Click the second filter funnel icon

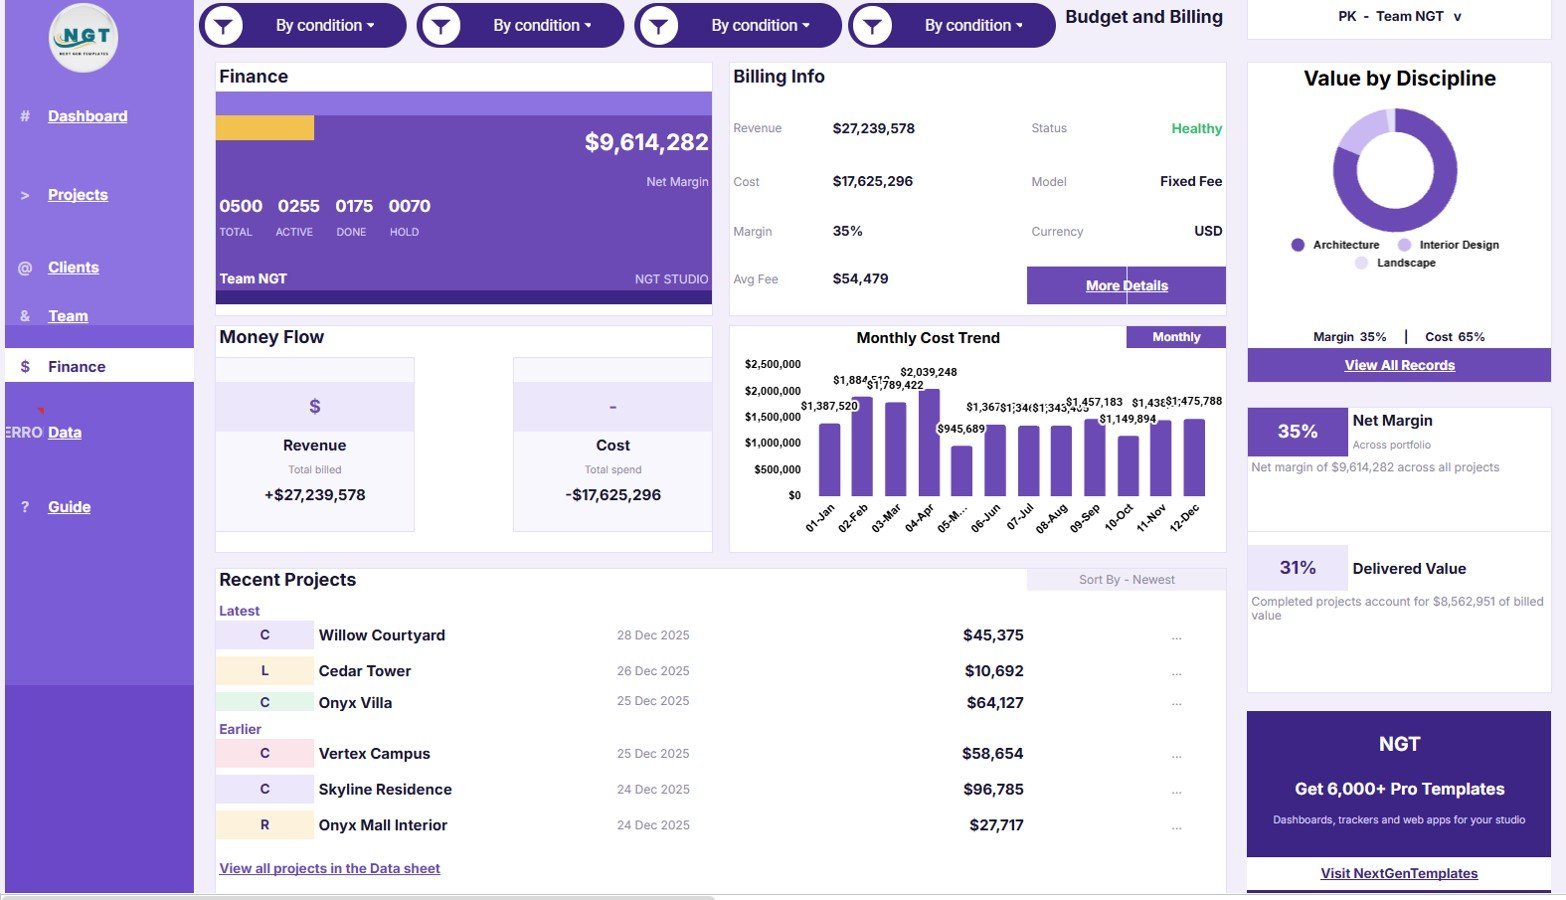[441, 25]
